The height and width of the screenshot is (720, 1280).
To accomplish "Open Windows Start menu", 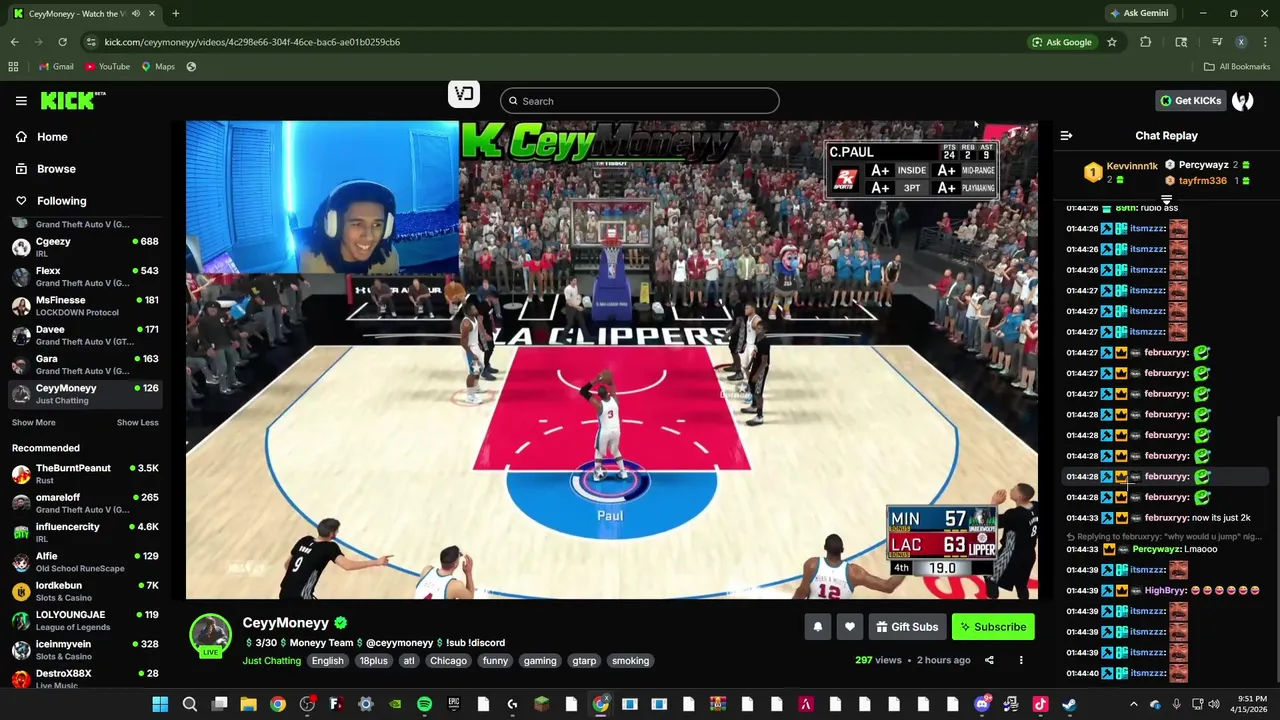I will (160, 704).
